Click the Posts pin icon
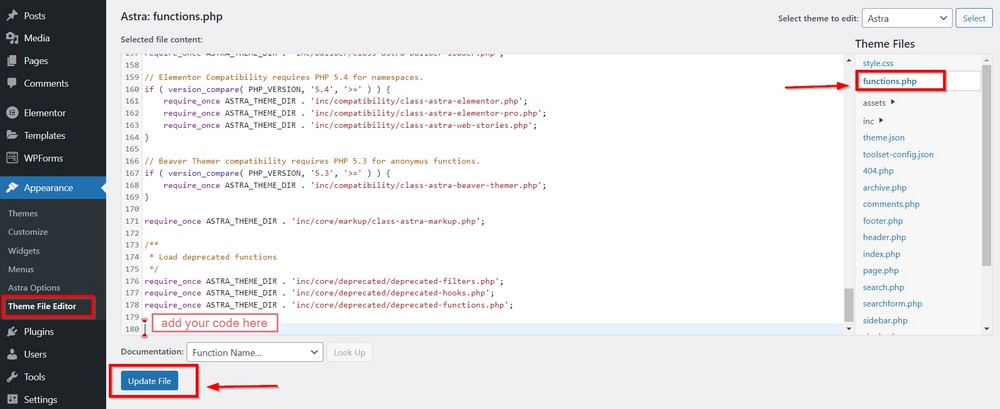The height and width of the screenshot is (409, 1000). (x=11, y=15)
